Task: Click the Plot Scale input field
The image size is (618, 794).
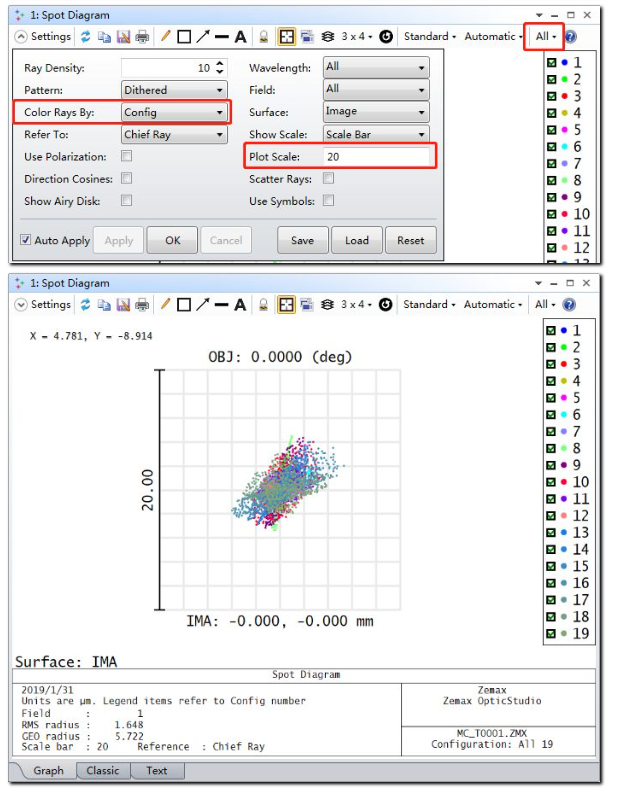Action: point(376,157)
